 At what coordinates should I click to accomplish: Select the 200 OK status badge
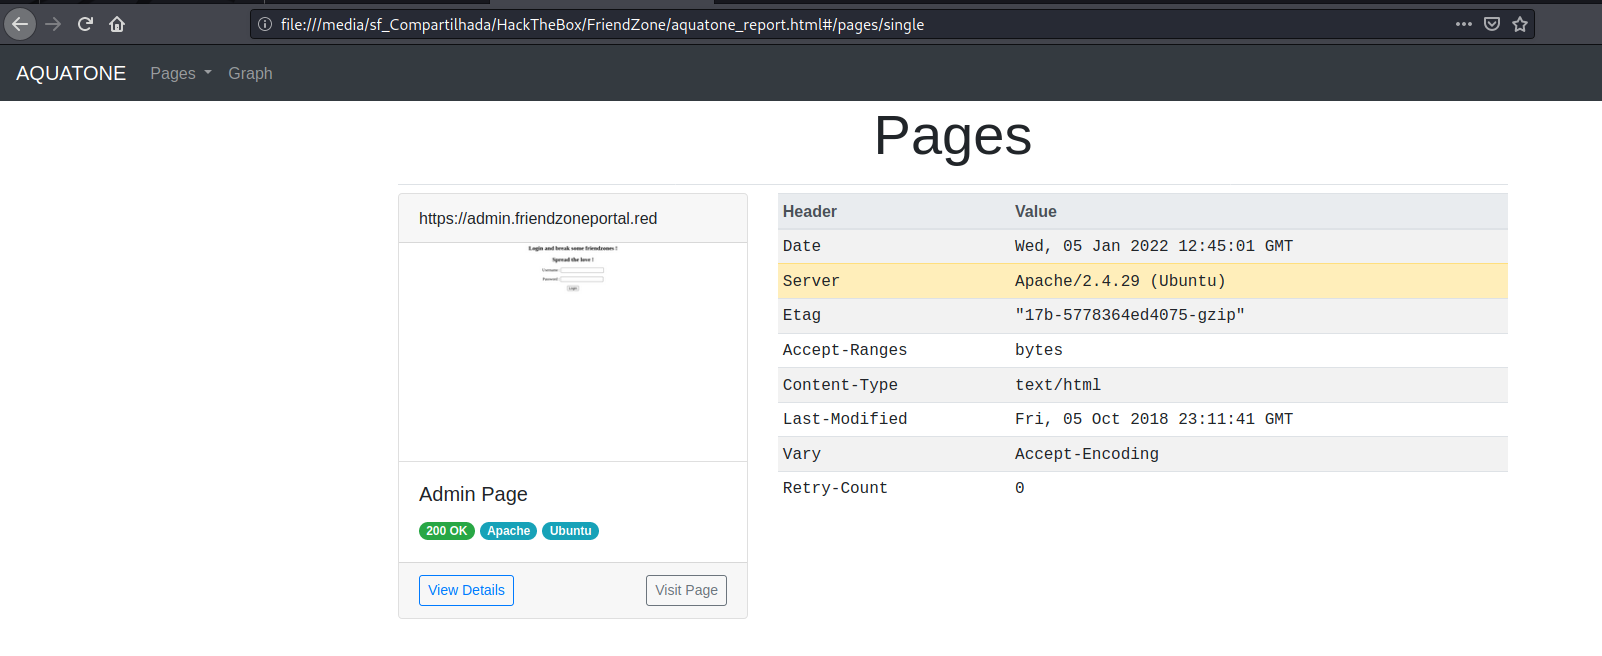coord(447,531)
